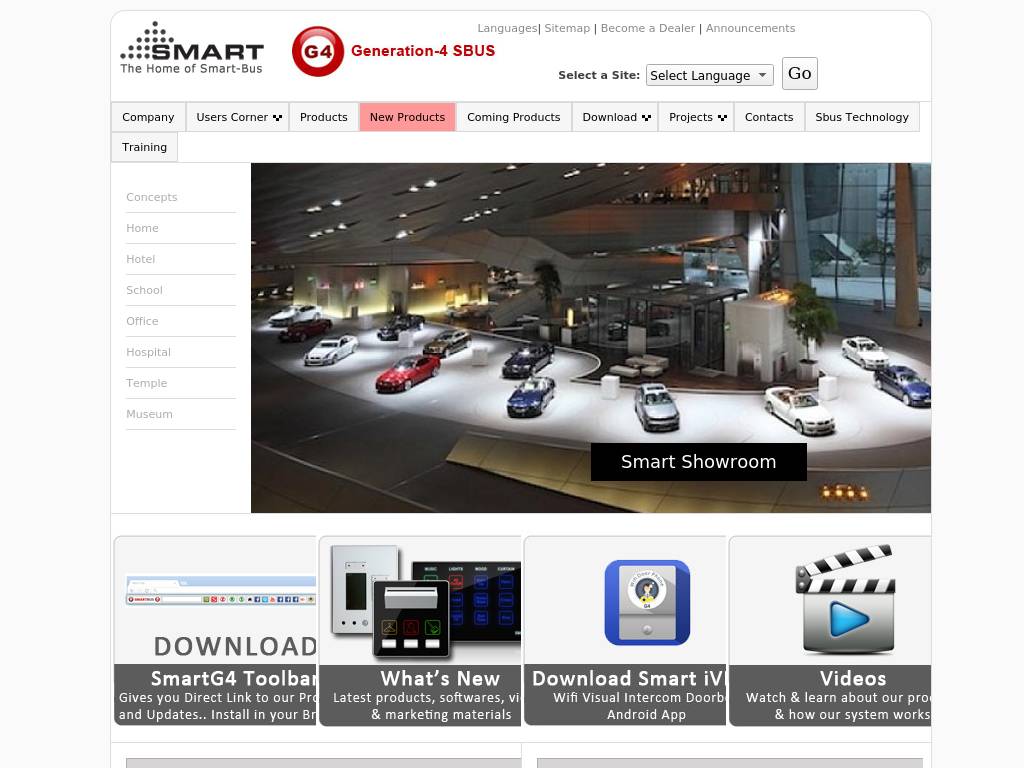1024x768 pixels.
Task: Select Hotel in the sidebar concepts list
Action: click(141, 259)
